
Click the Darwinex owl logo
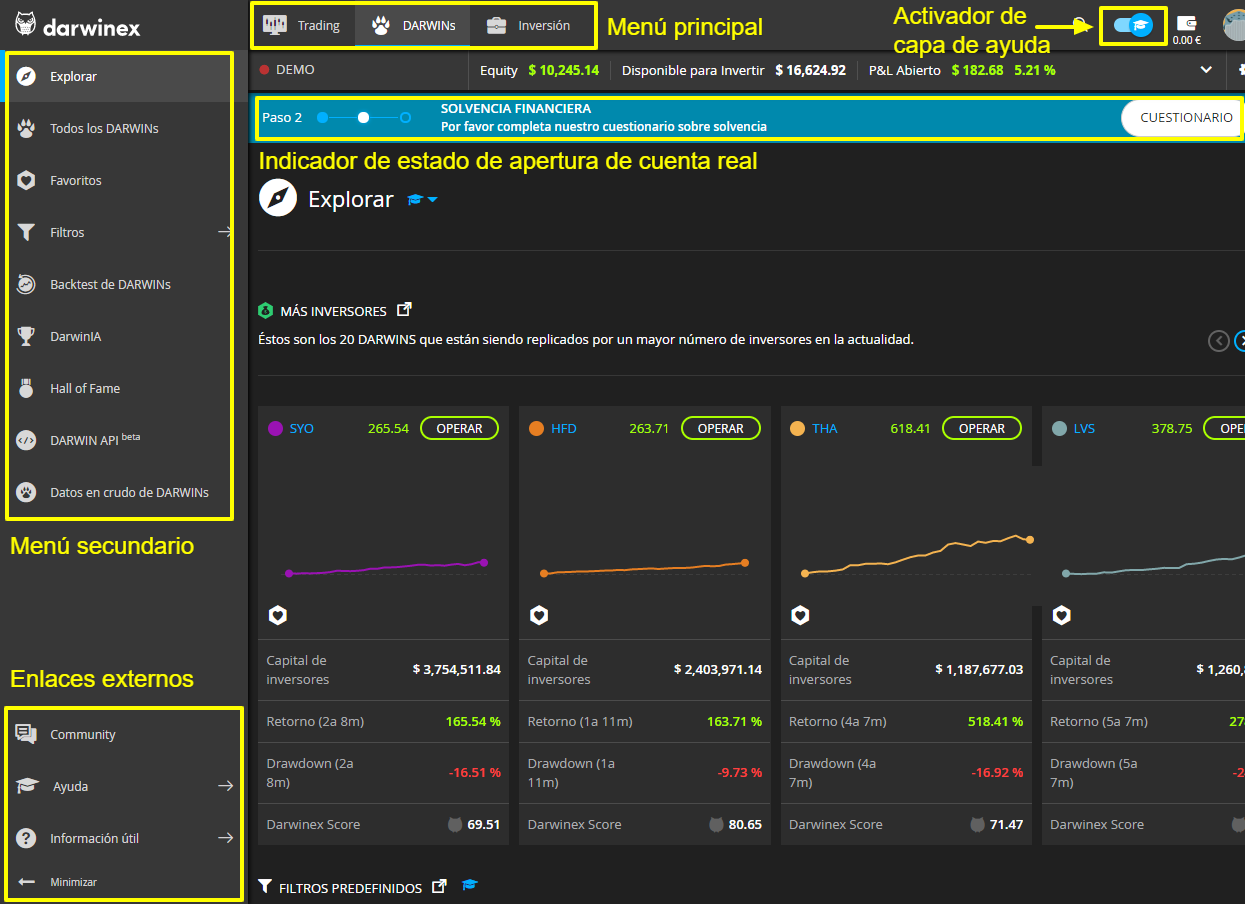pyautogui.click(x=27, y=26)
